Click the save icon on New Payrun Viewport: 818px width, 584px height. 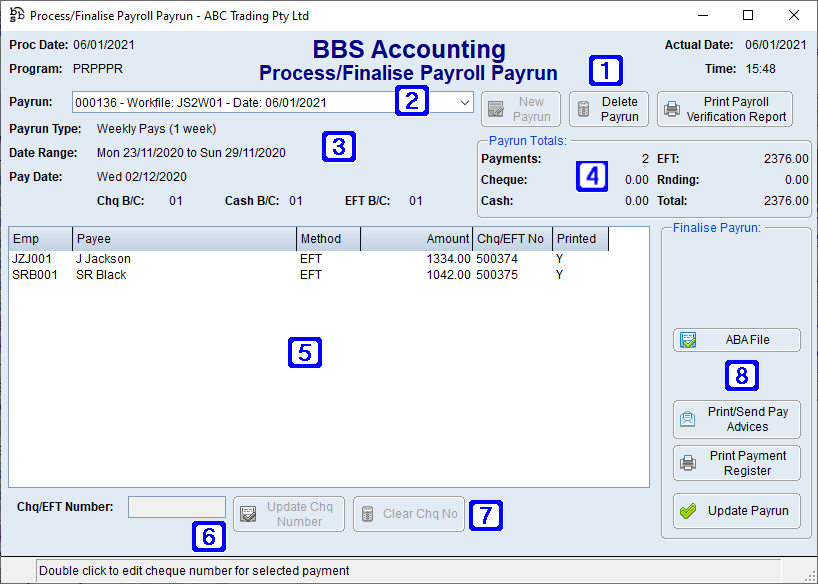(493, 109)
